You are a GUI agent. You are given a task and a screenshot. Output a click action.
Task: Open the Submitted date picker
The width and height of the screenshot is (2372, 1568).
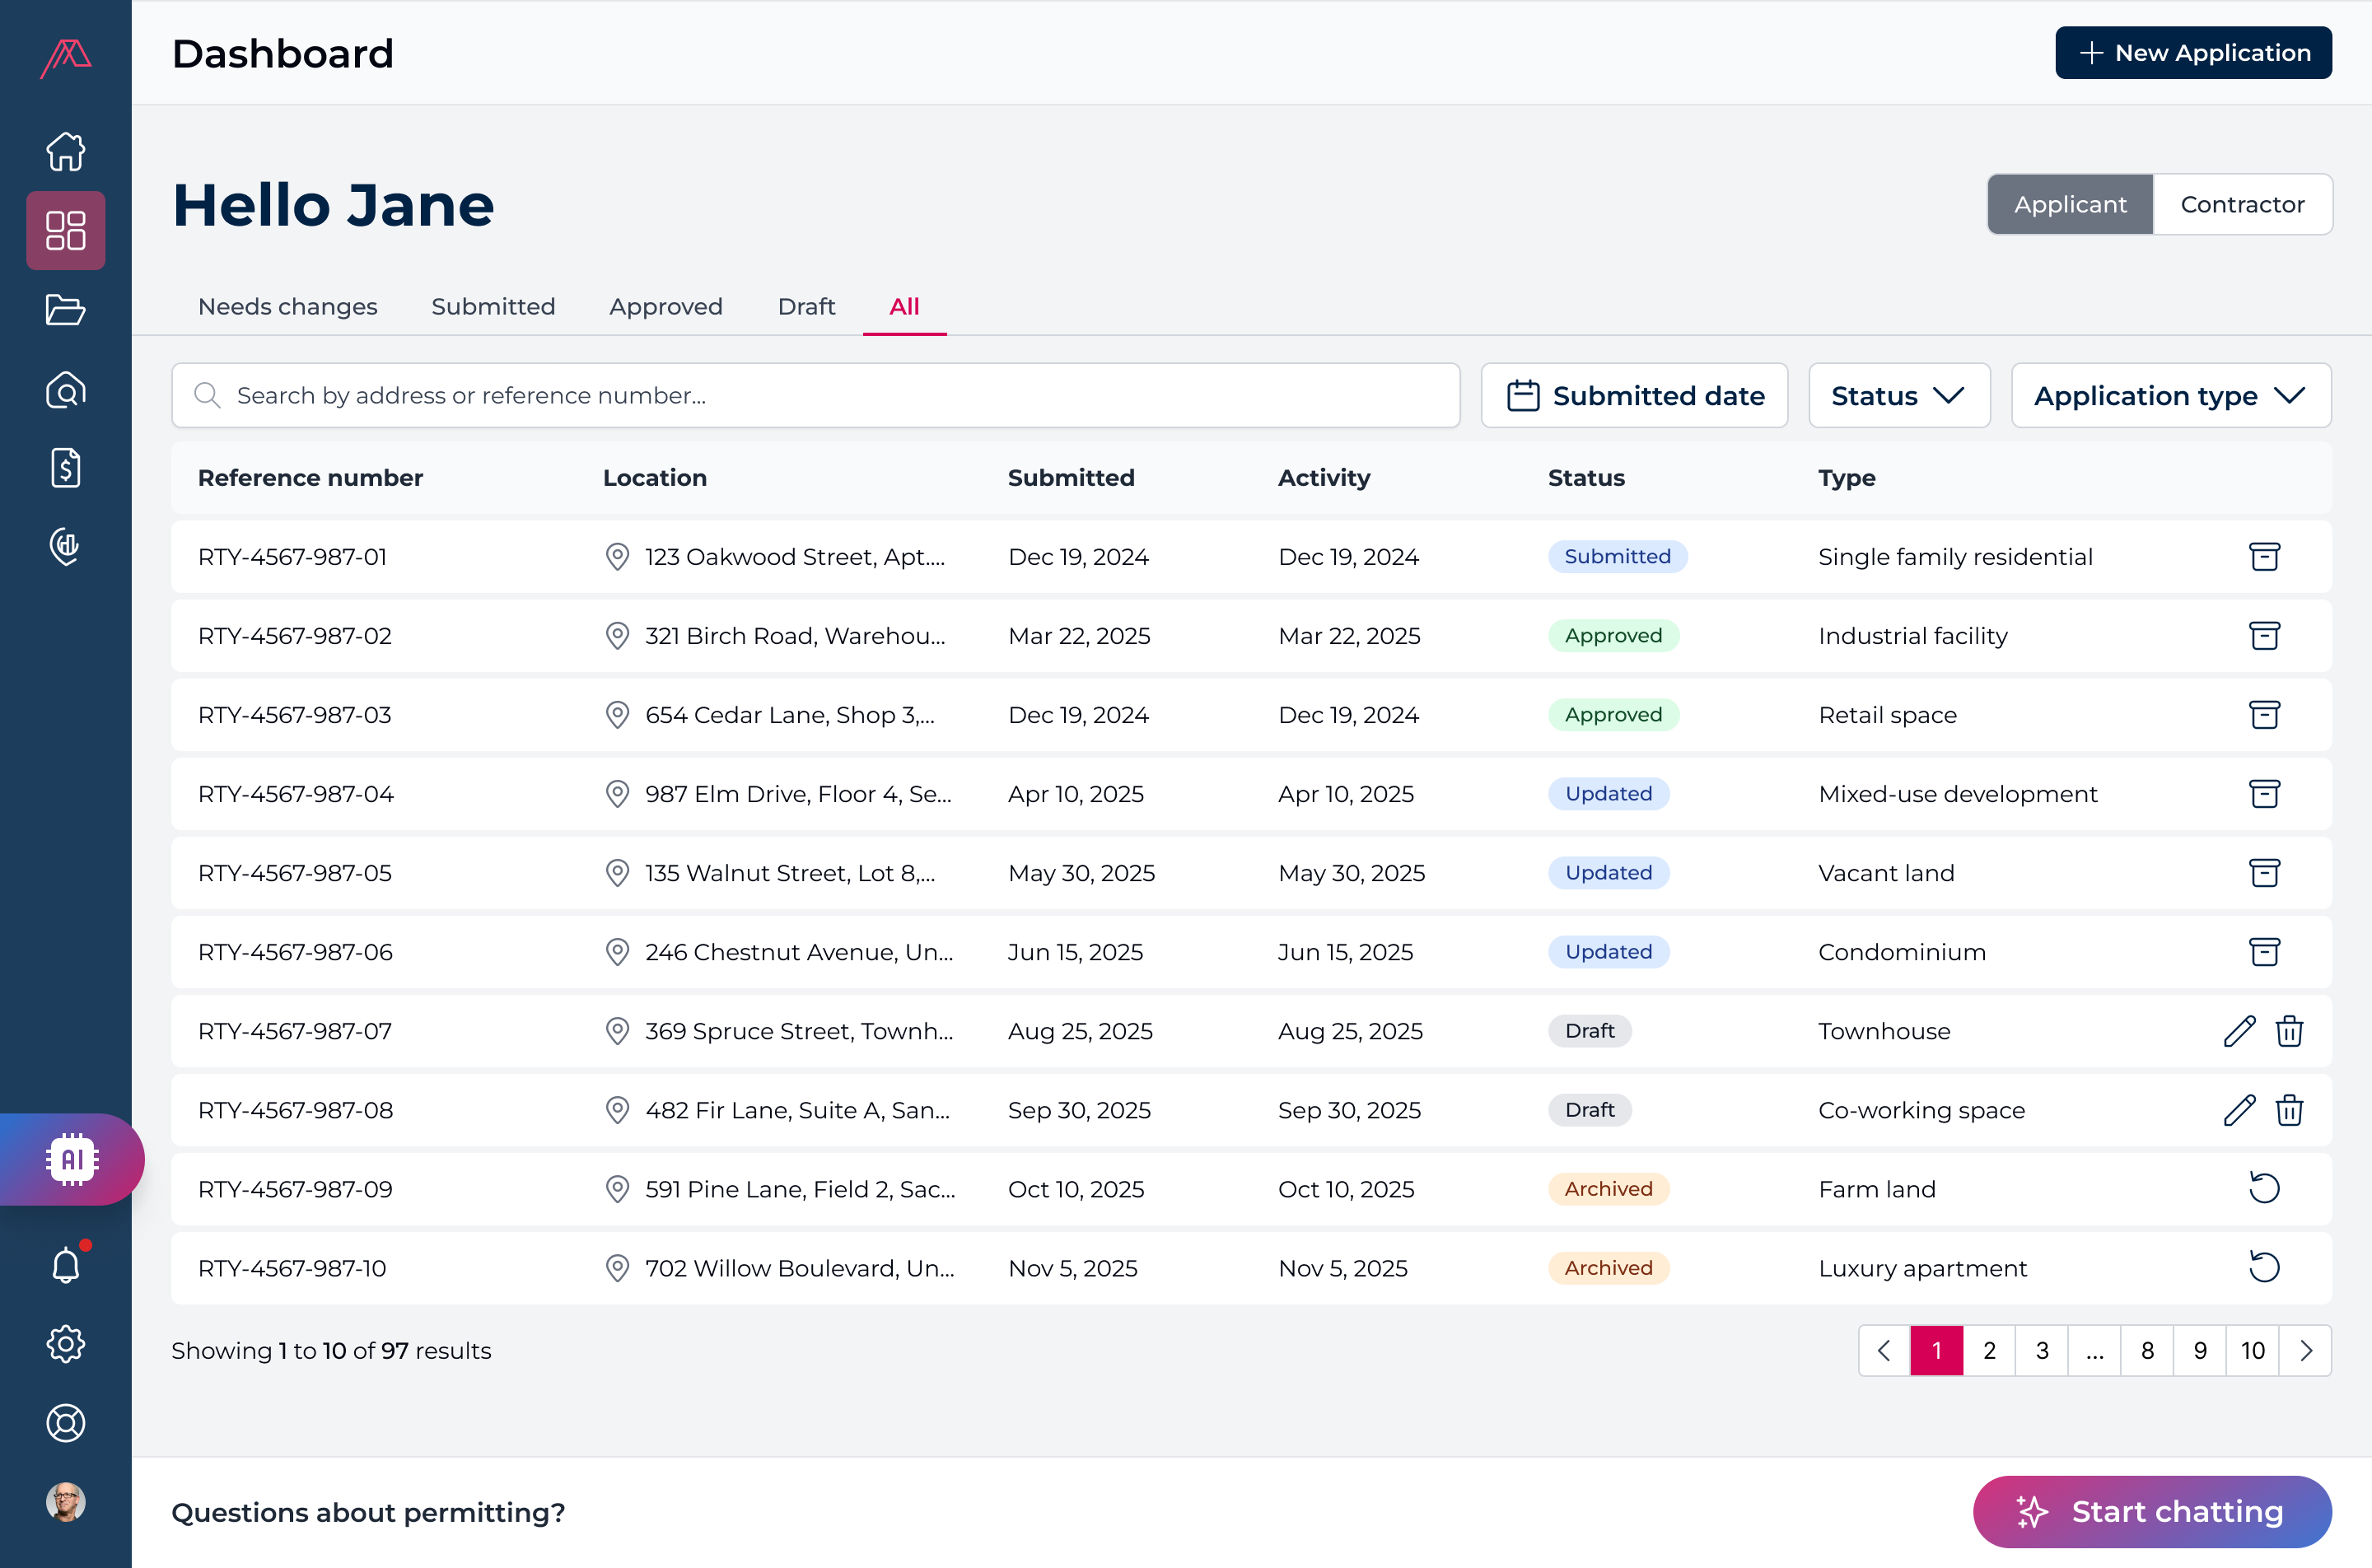click(1634, 396)
